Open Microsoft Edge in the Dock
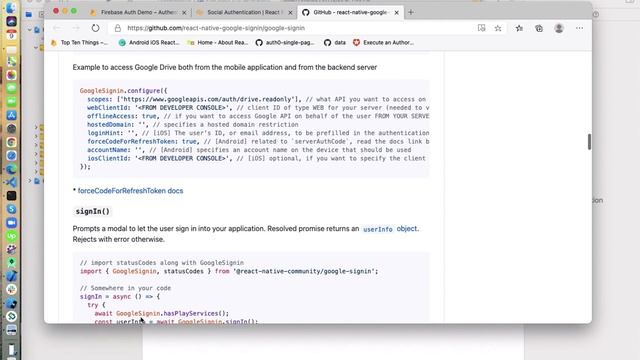The width and height of the screenshot is (640, 360). pyautogui.click(x=11, y=169)
